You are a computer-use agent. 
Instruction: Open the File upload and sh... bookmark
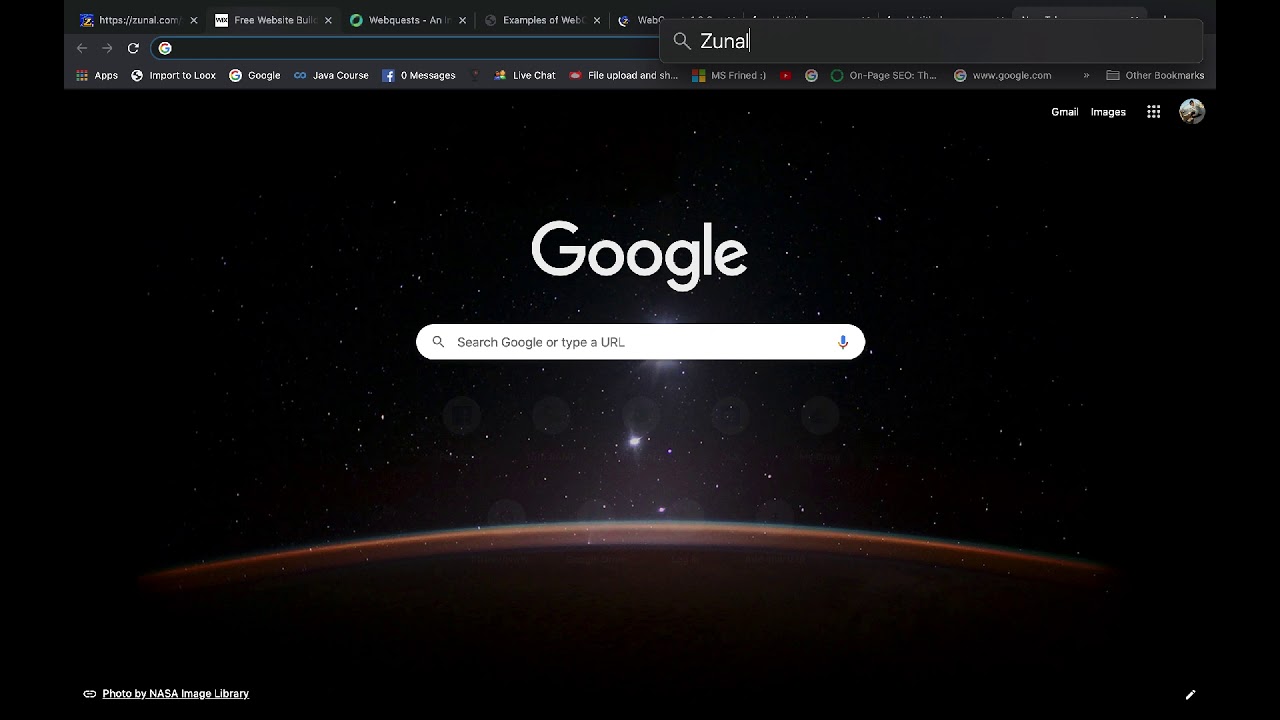tap(623, 75)
